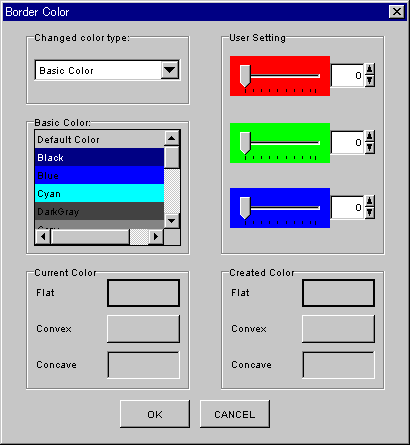Increase the red value with up spinner
Viewport: 410px width, 445px height.
[369, 70]
